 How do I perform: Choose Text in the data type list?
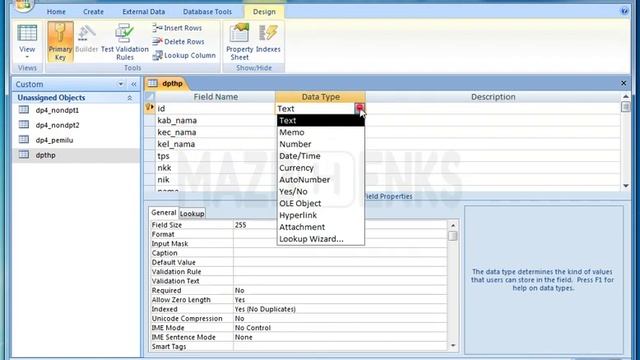click(x=320, y=120)
